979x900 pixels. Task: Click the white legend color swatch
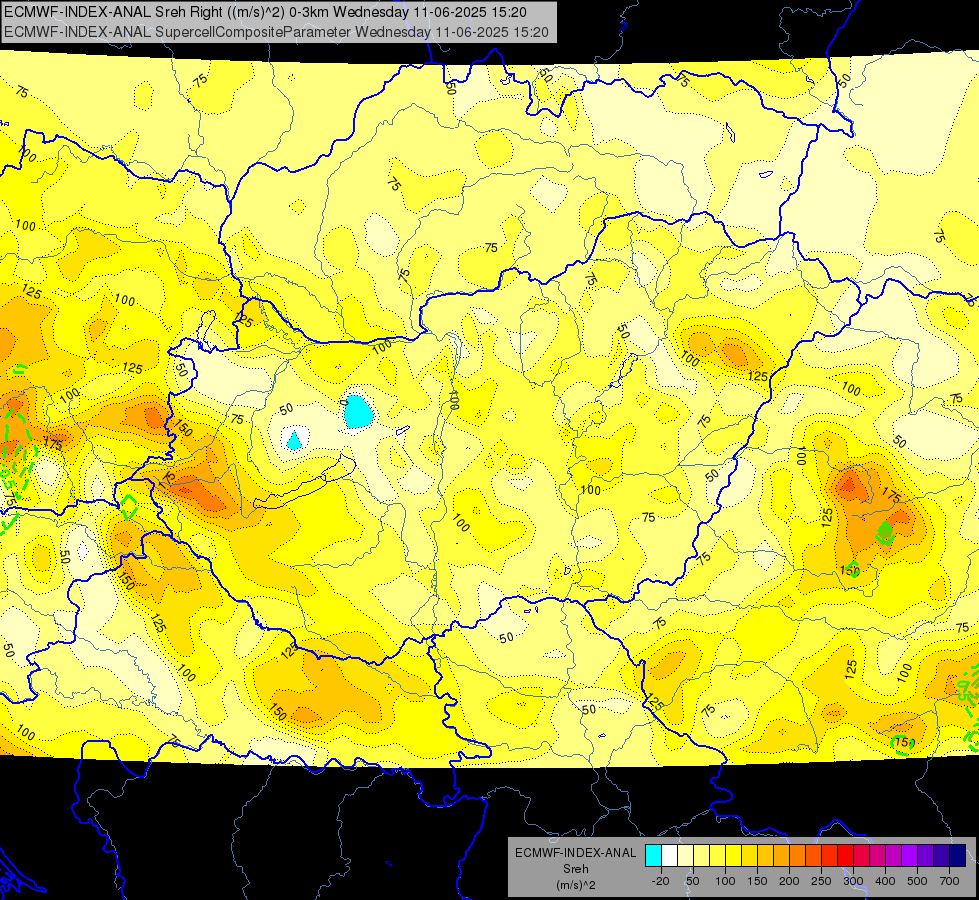click(669, 855)
